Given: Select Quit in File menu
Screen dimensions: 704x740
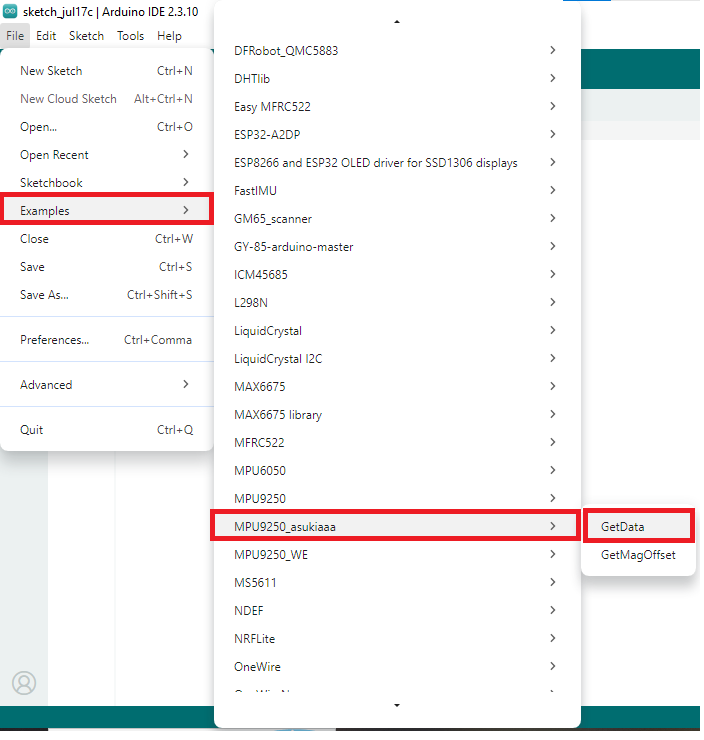Looking at the screenshot, I should coord(107,429).
